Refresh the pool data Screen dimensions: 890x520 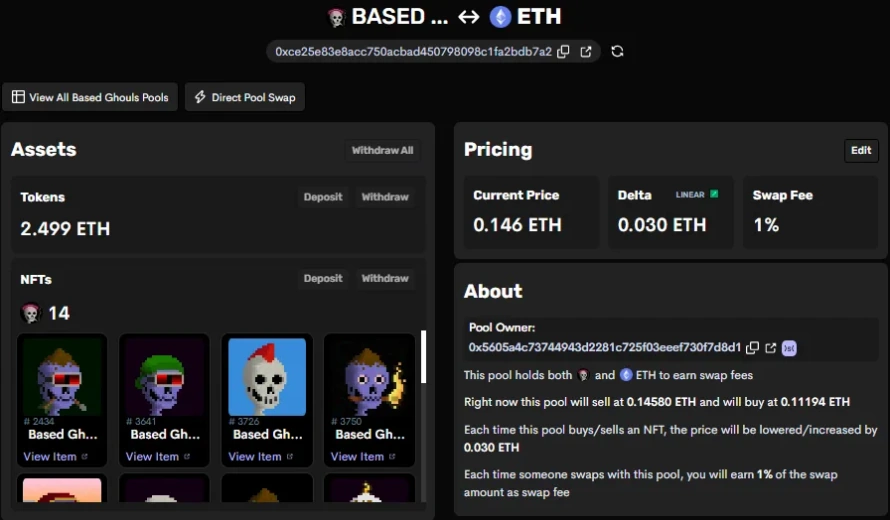point(618,52)
